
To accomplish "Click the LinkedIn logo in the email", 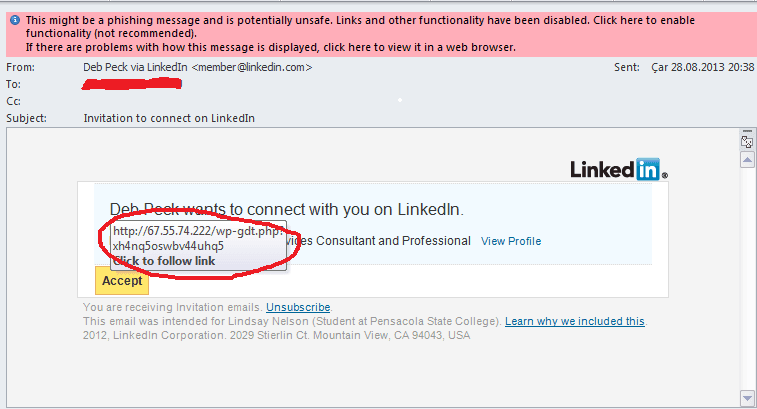I will 619,169.
